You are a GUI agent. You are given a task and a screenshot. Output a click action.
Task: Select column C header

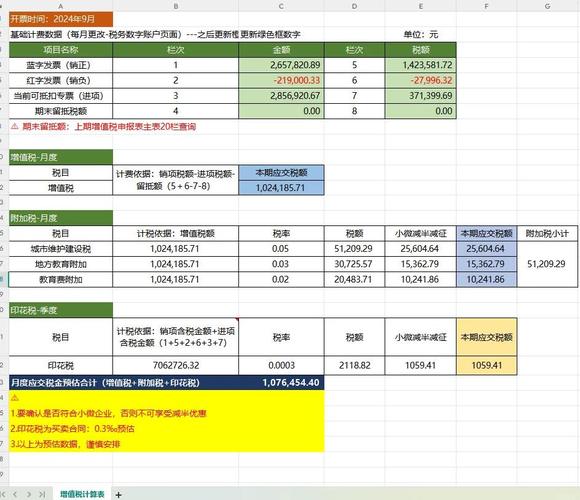pos(281,6)
